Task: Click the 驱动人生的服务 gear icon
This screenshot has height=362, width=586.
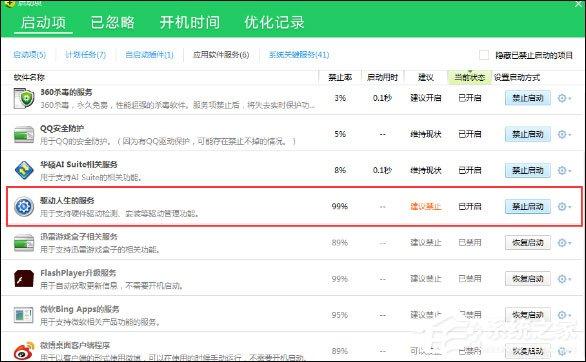Action: pos(24,207)
